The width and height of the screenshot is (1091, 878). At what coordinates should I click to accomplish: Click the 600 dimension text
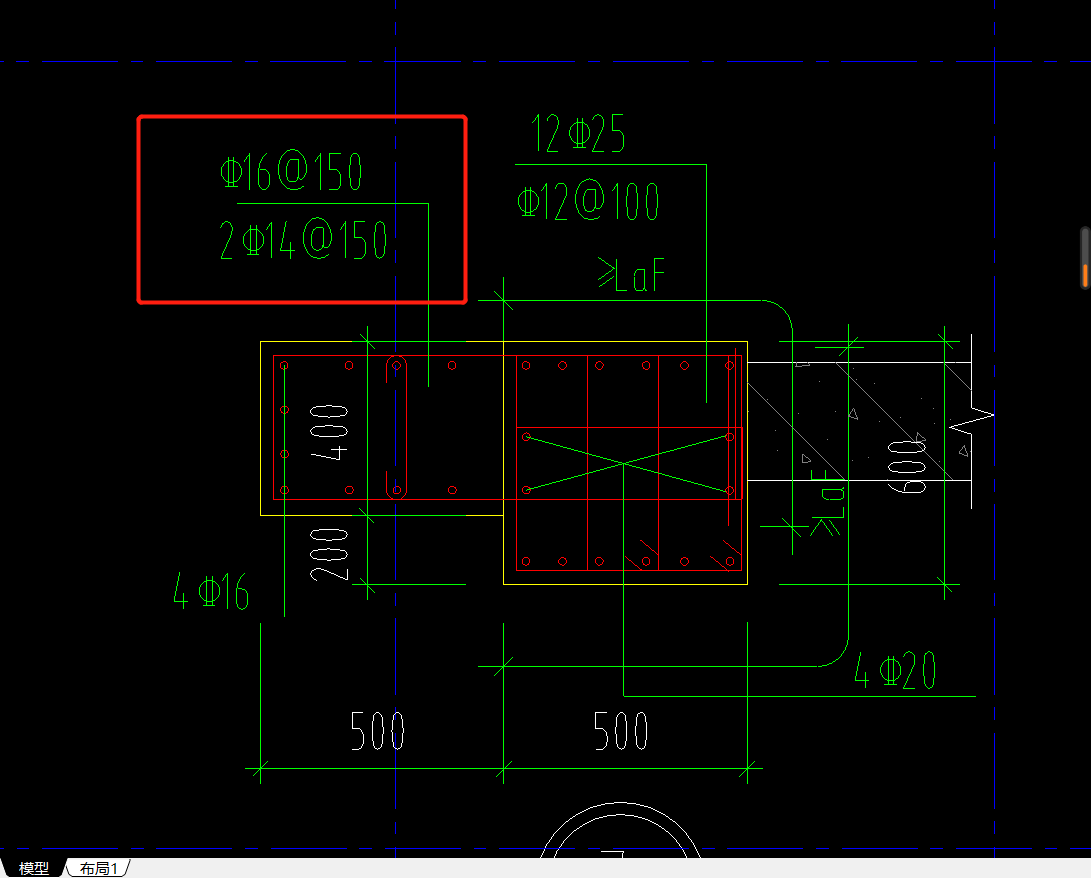pos(907,466)
